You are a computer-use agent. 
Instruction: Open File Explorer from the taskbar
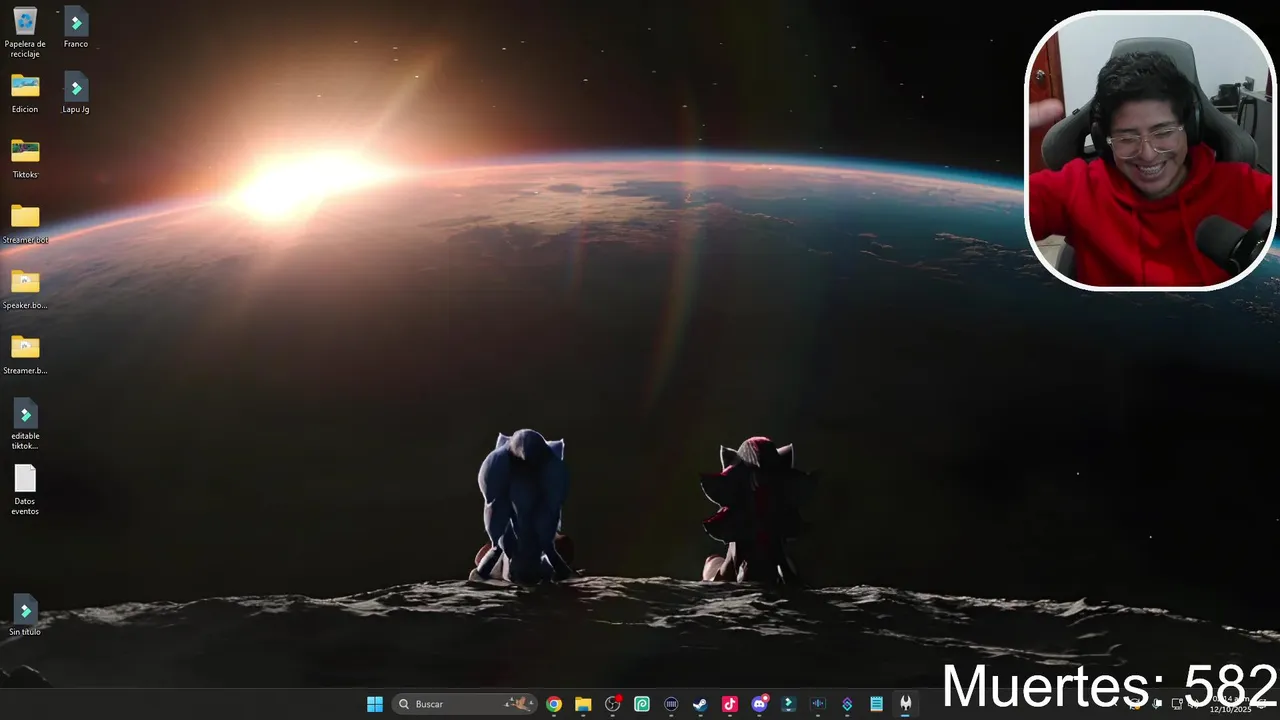[x=583, y=704]
